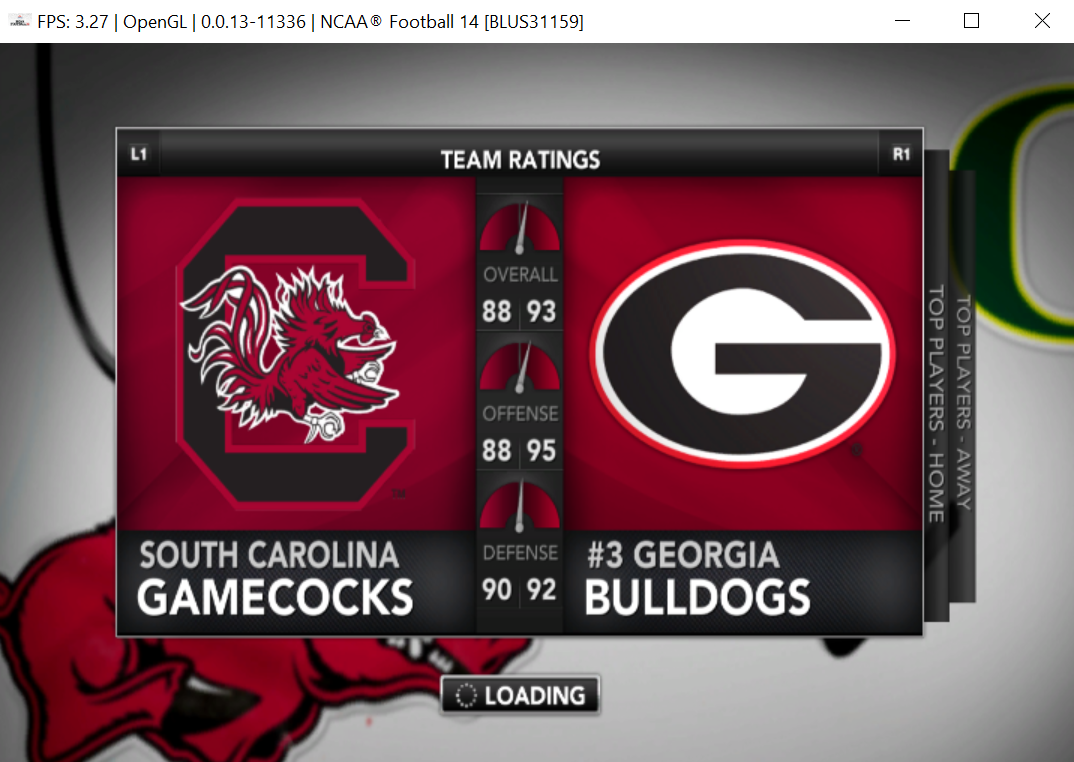Select the South Carolina Gamecocks logo
The image size is (1074, 762).
pos(296,354)
